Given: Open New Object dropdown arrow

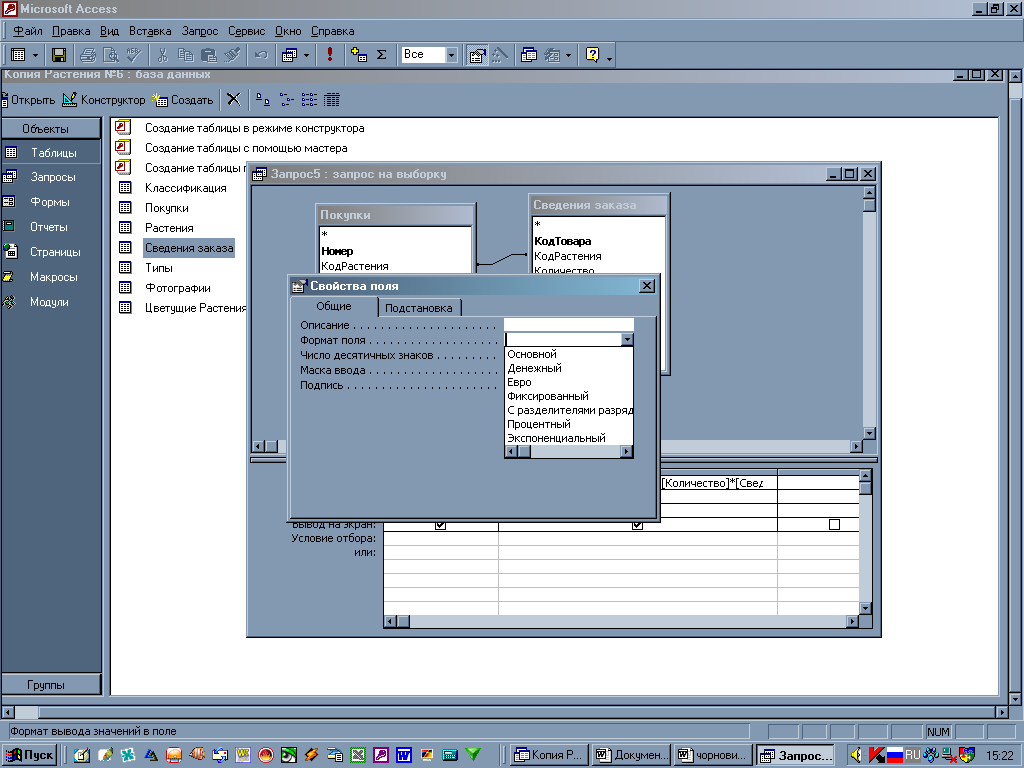Looking at the screenshot, I should click(x=568, y=55).
